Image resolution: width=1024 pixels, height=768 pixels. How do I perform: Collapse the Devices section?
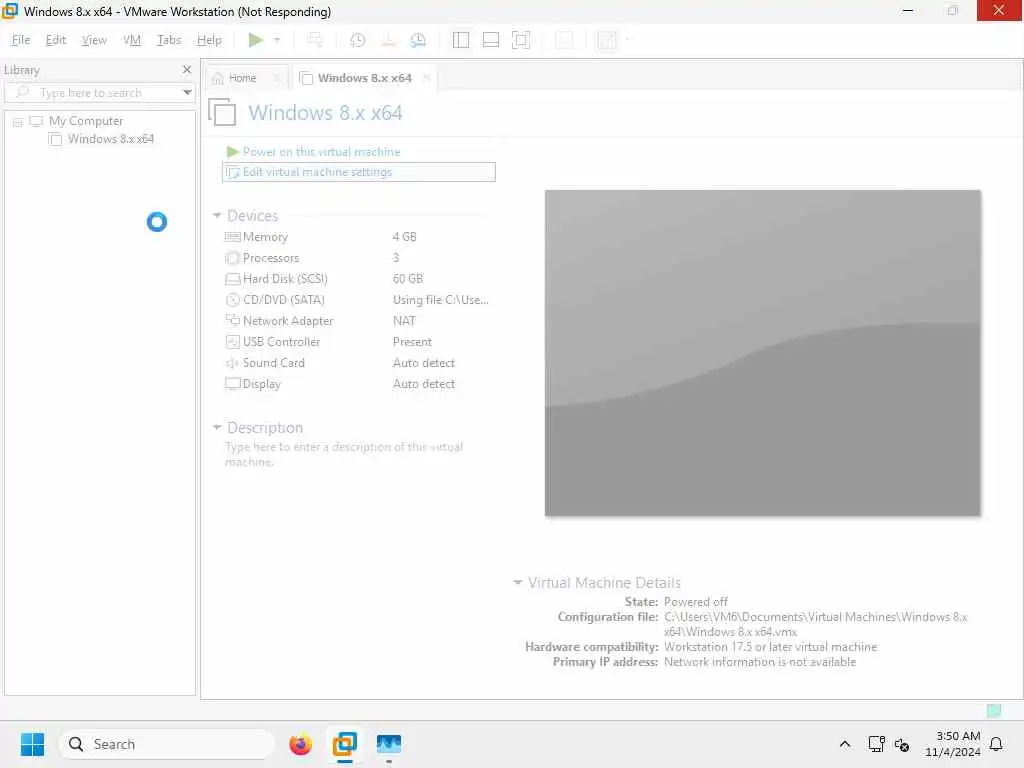216,216
